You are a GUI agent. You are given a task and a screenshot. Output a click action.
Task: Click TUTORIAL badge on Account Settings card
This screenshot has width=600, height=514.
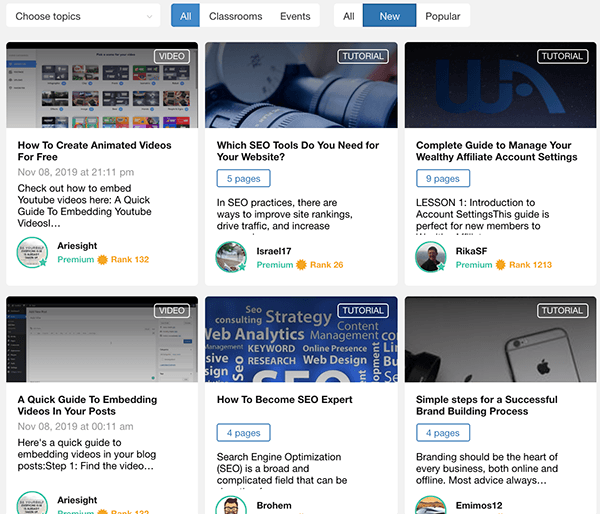point(562,56)
